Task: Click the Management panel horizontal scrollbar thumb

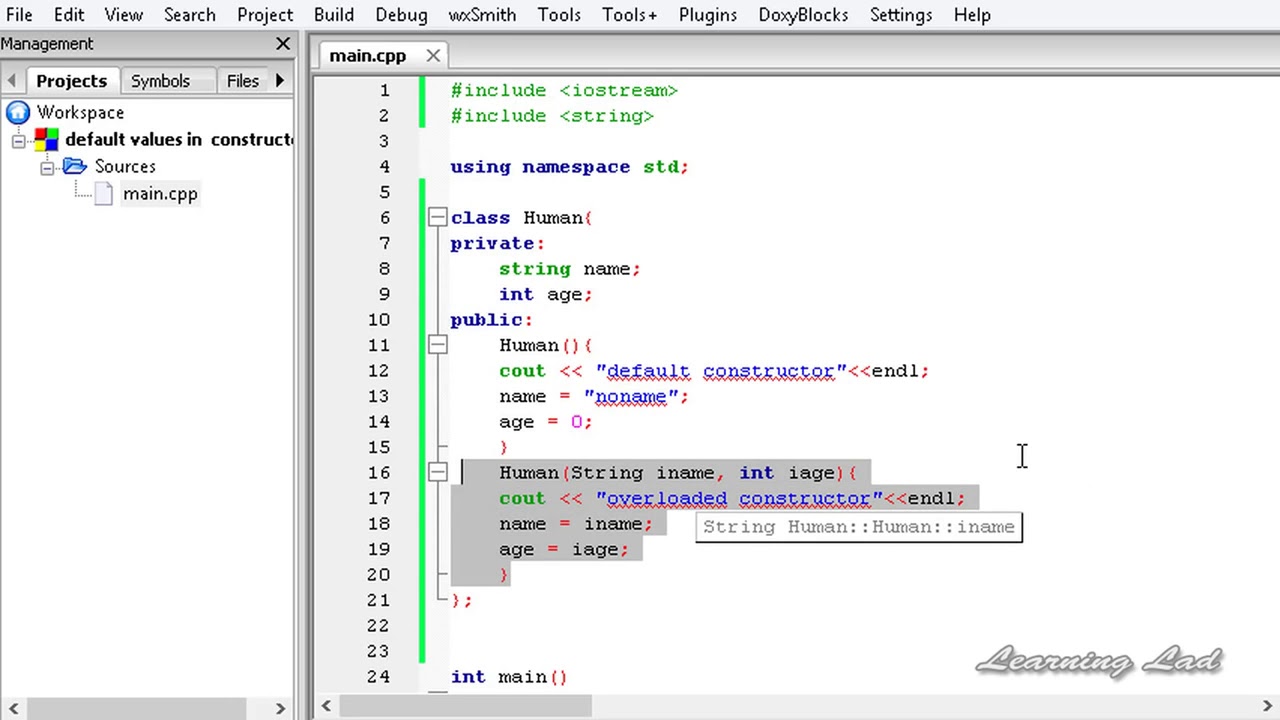Action: pos(136,709)
